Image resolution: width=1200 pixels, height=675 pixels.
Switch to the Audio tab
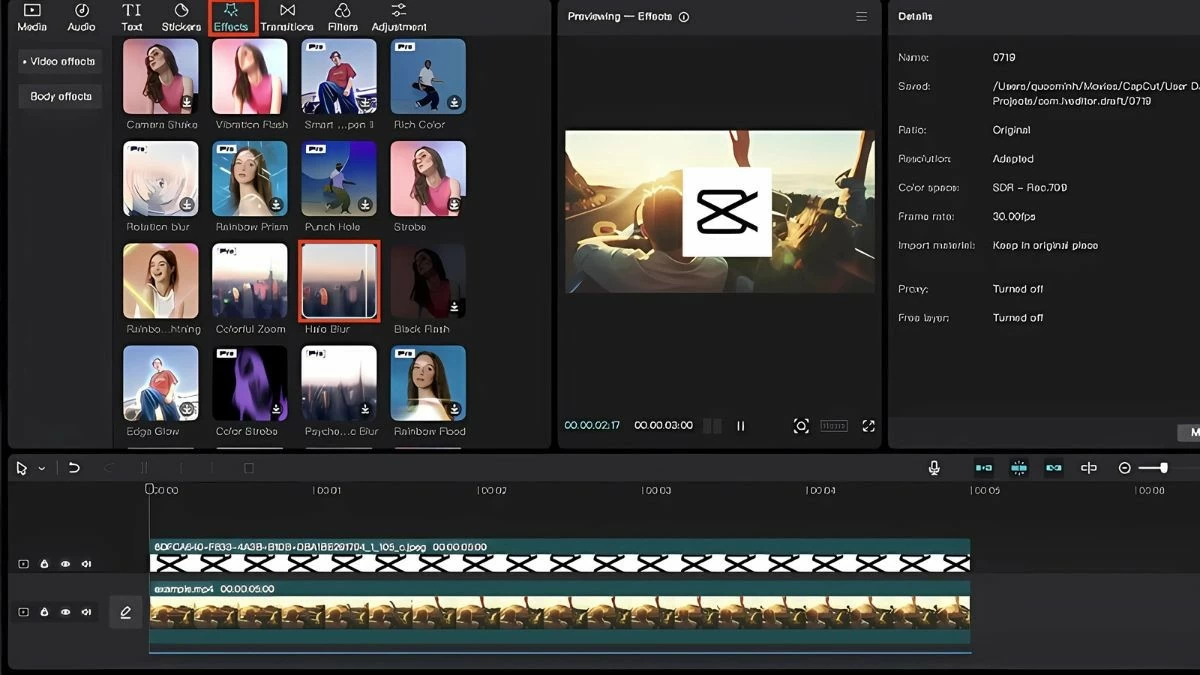(81, 17)
